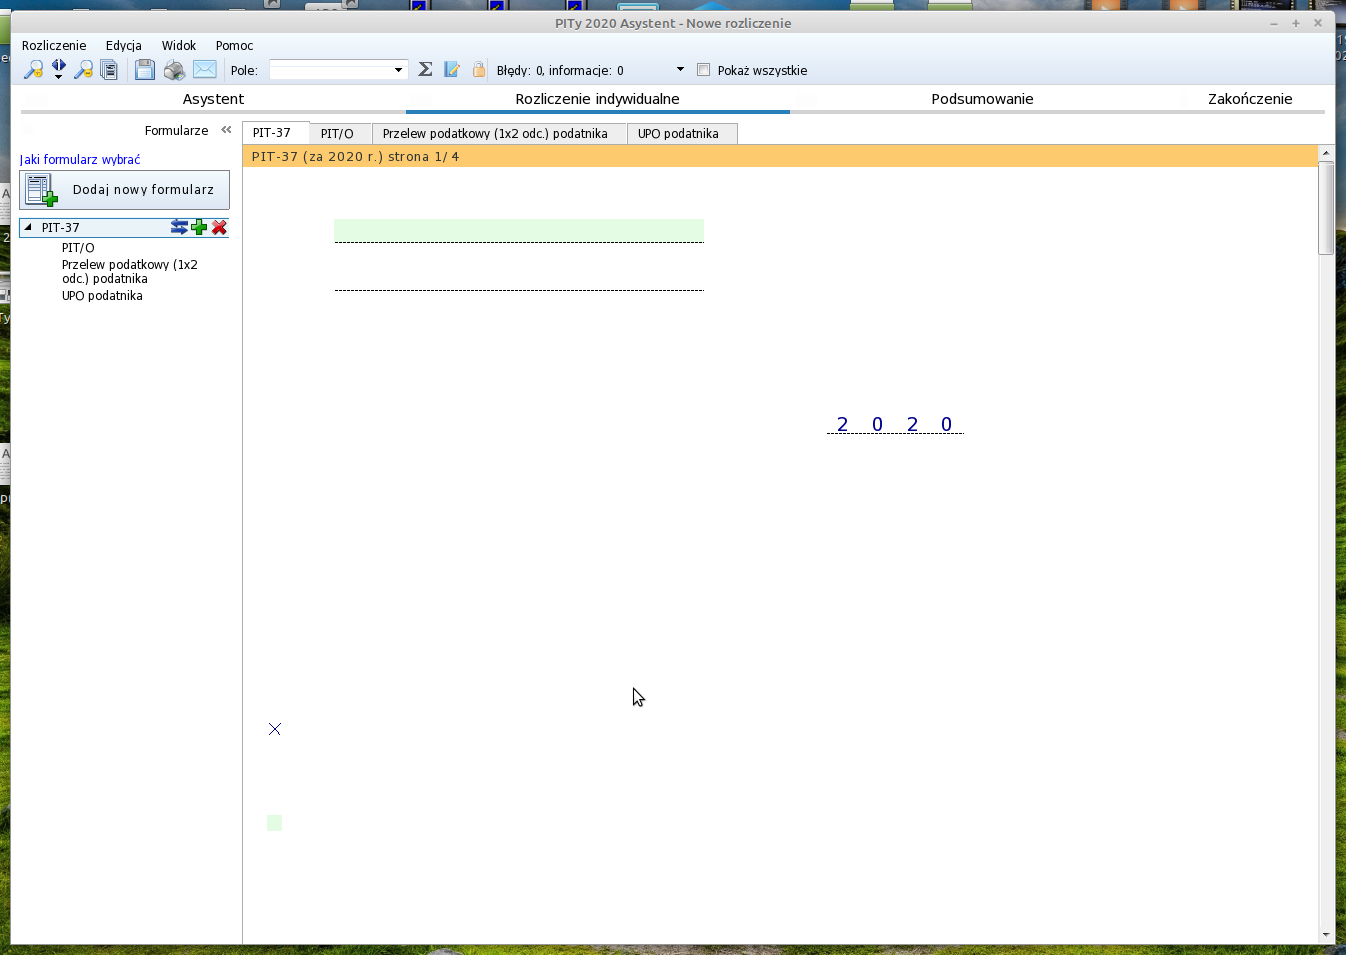Click the blue swap arrows beside PIT-37
The width and height of the screenshot is (1346, 955).
click(x=179, y=228)
